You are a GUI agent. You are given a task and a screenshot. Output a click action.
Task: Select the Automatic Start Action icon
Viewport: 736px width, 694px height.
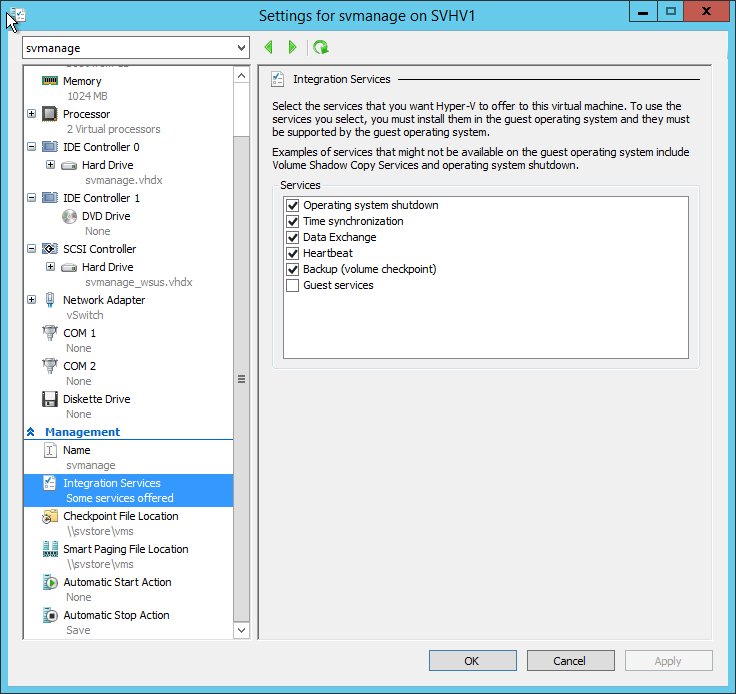[x=51, y=582]
